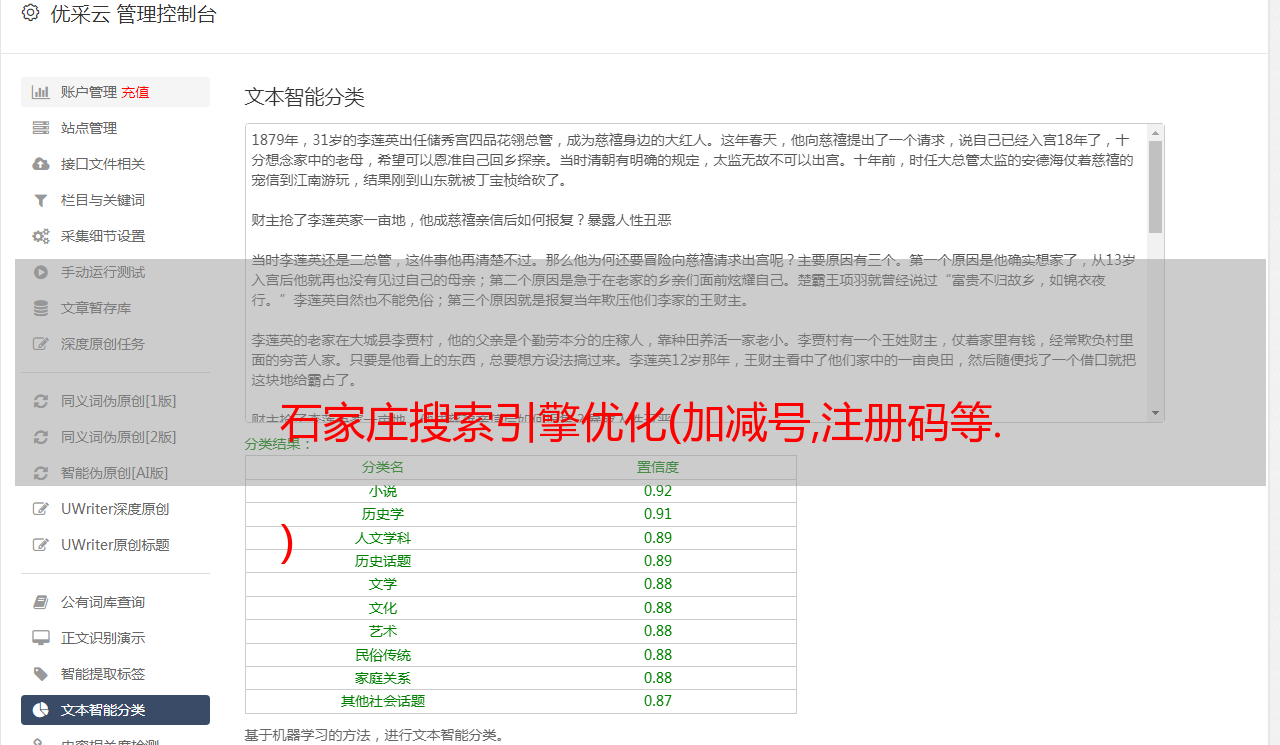The height and width of the screenshot is (745, 1280).
Task: Open 文章暂存库 in sidebar
Action: (x=115, y=308)
